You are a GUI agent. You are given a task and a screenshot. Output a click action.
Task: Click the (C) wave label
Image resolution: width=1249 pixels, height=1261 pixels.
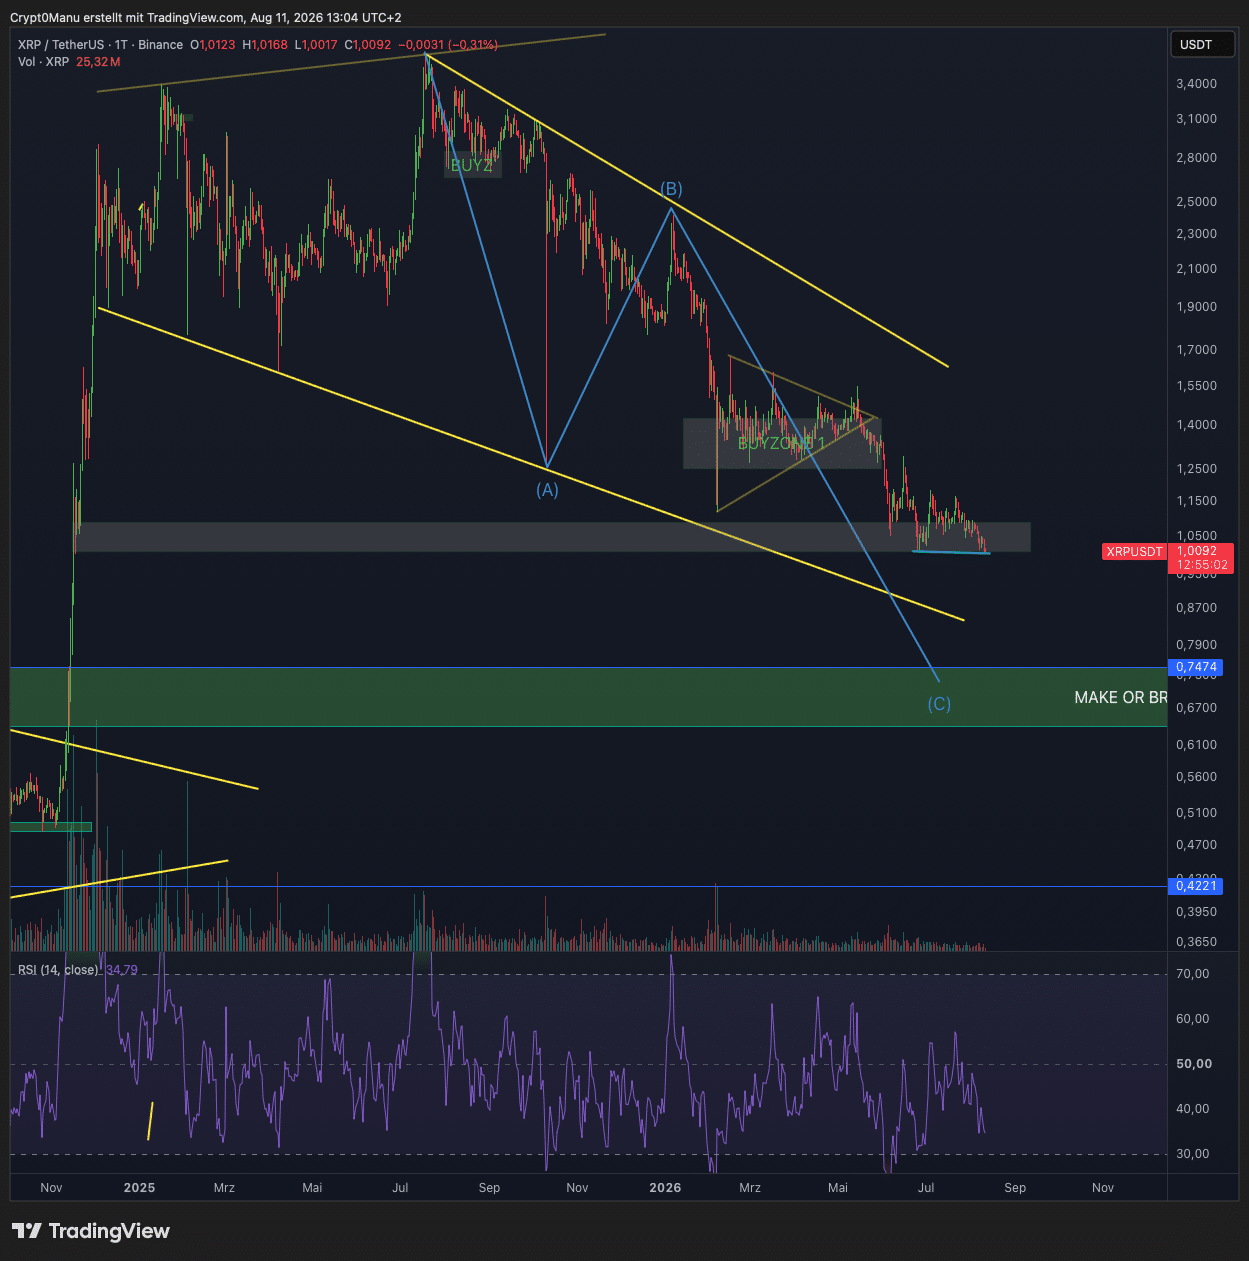click(939, 704)
